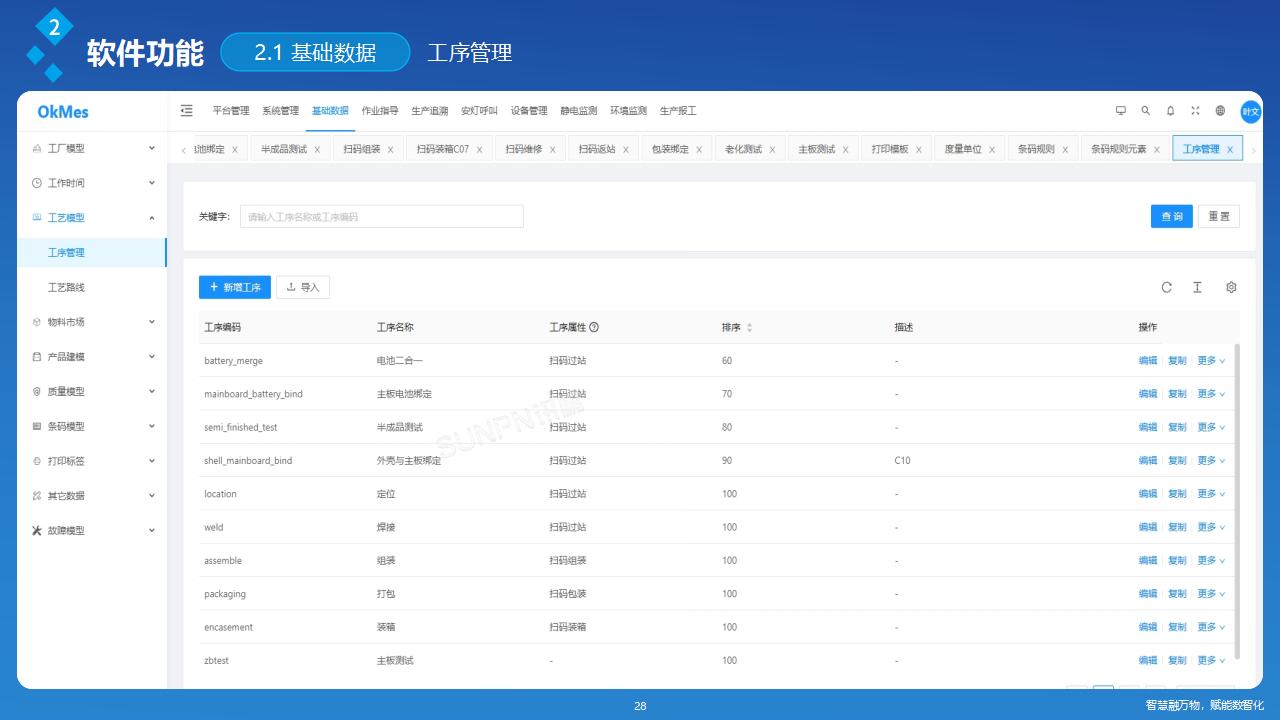Open the screen monitor icon in header
This screenshot has height=720, width=1280.
point(1121,111)
